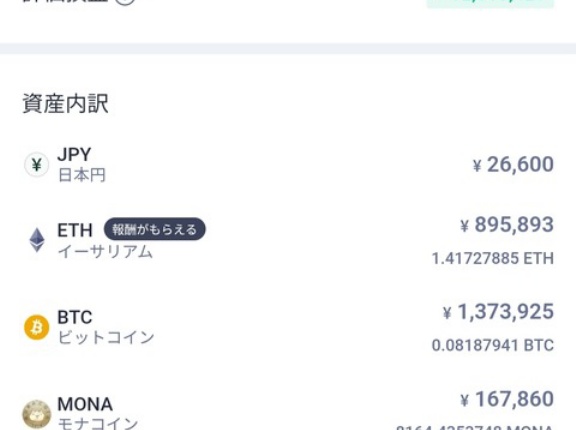The width and height of the screenshot is (576, 430).
Task: Tap the Monacoin cat icon
Action: pos(36,414)
